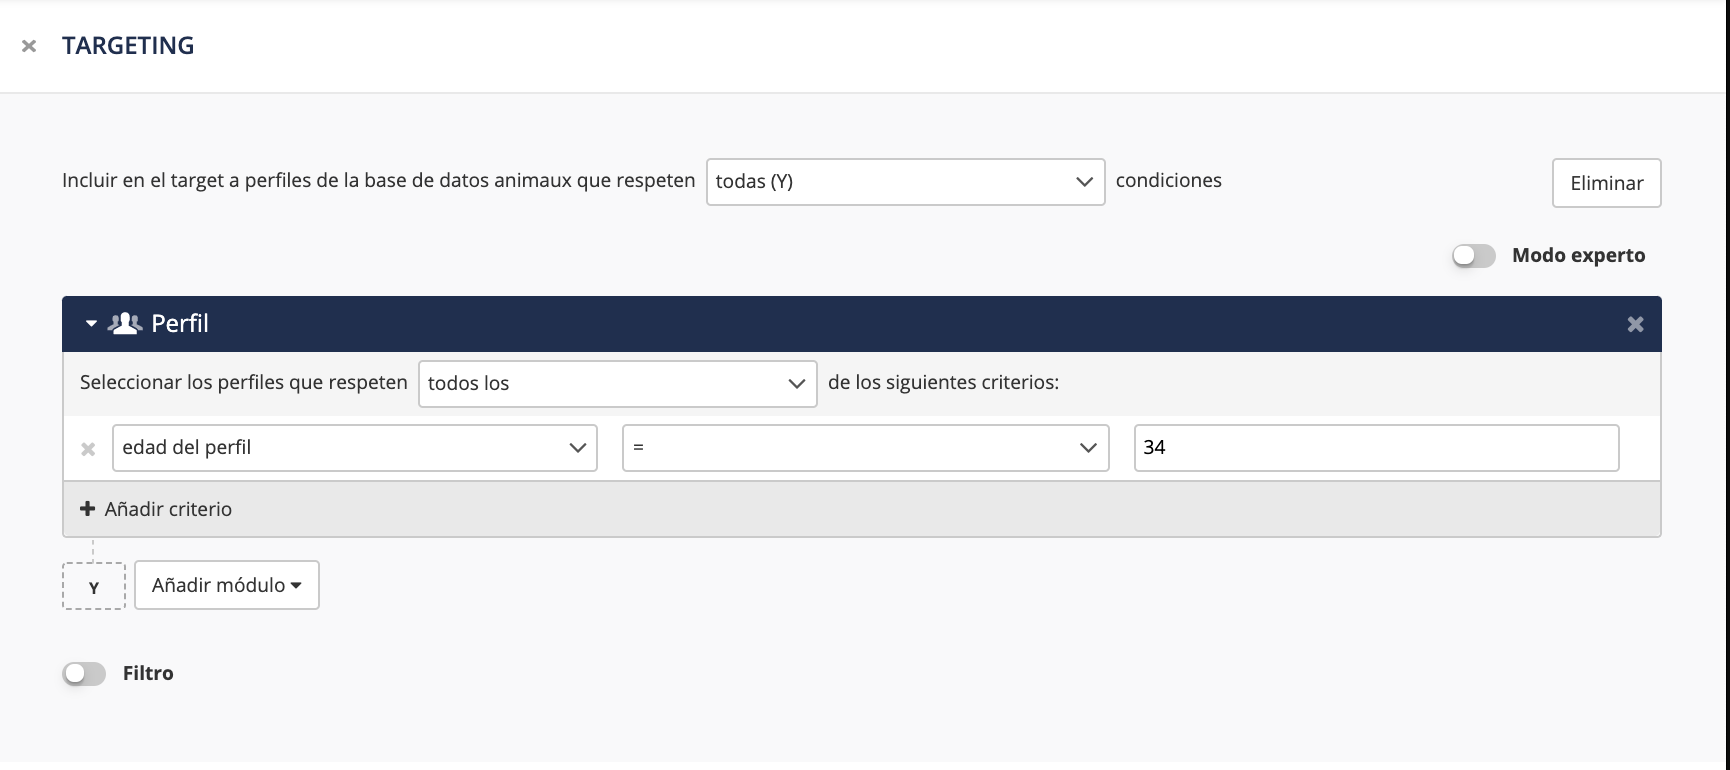Click the text de los siguientes criterios

[x=943, y=383]
